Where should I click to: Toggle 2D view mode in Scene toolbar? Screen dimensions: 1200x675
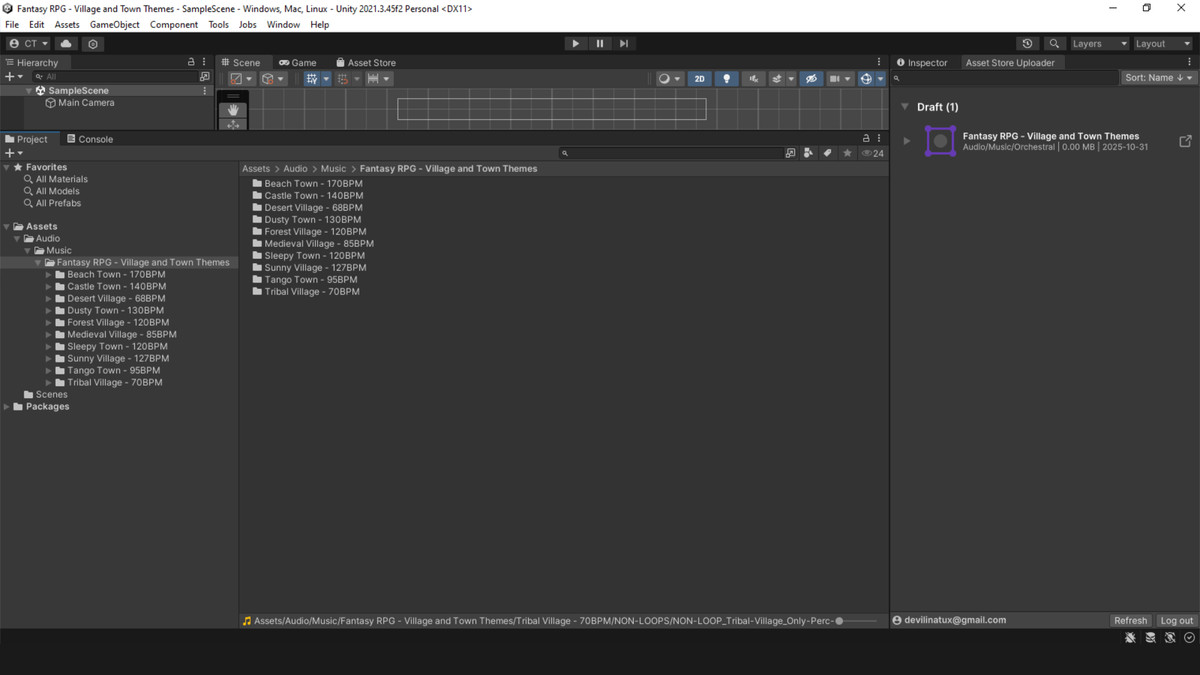699,78
